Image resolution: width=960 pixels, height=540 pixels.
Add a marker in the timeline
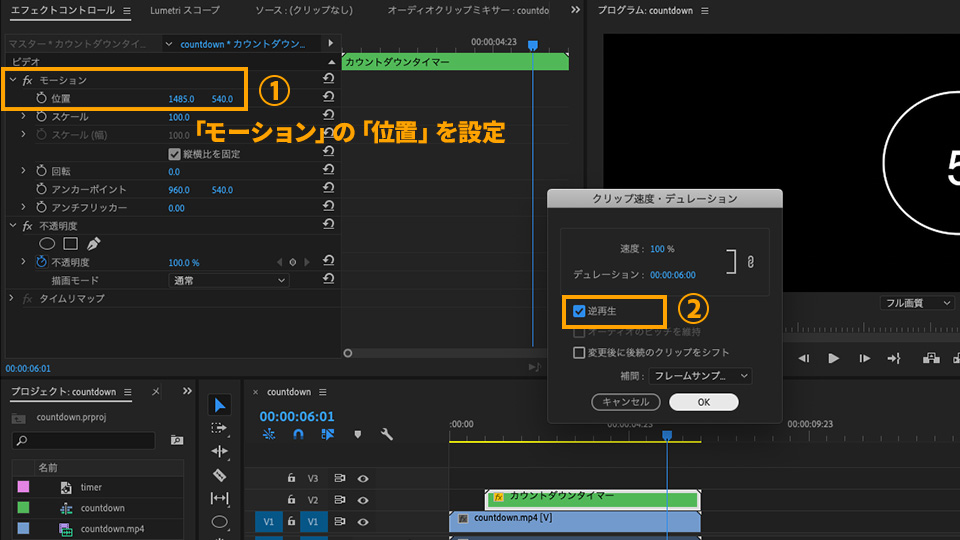pos(358,434)
